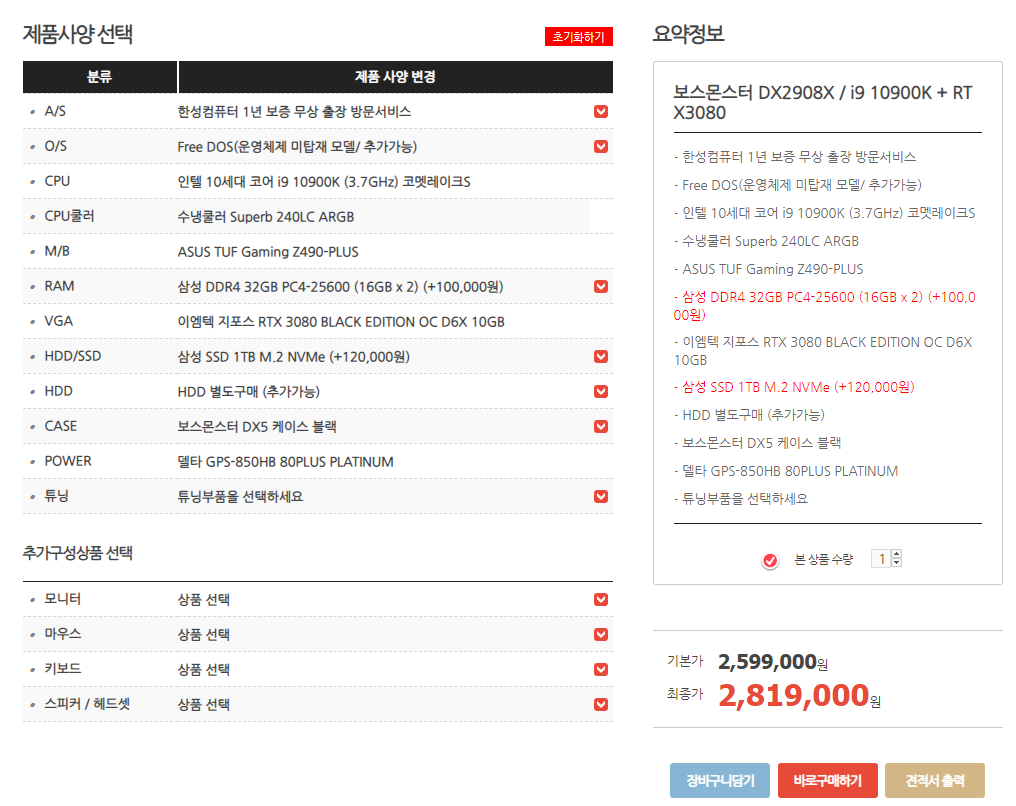Click the VGA category label
Screen dimensions: 1016x806
pos(58,321)
